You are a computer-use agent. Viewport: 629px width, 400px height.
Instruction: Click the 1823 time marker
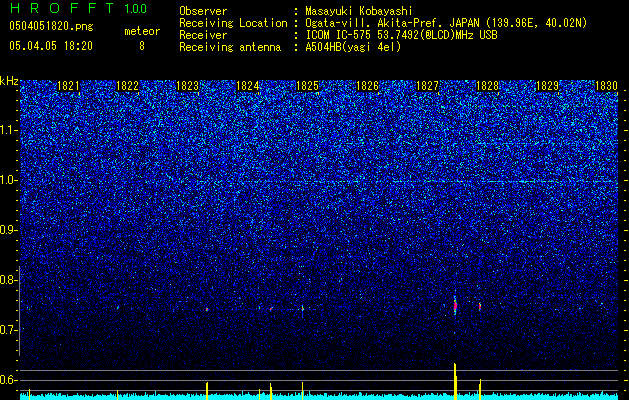tap(188, 86)
